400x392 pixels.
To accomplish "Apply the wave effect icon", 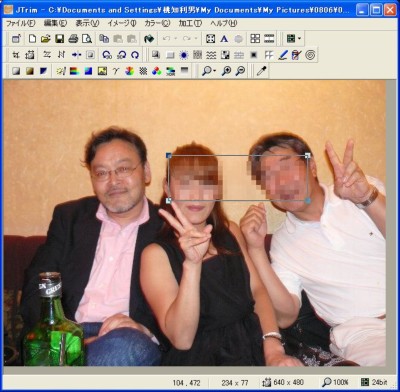I will (x=211, y=55).
